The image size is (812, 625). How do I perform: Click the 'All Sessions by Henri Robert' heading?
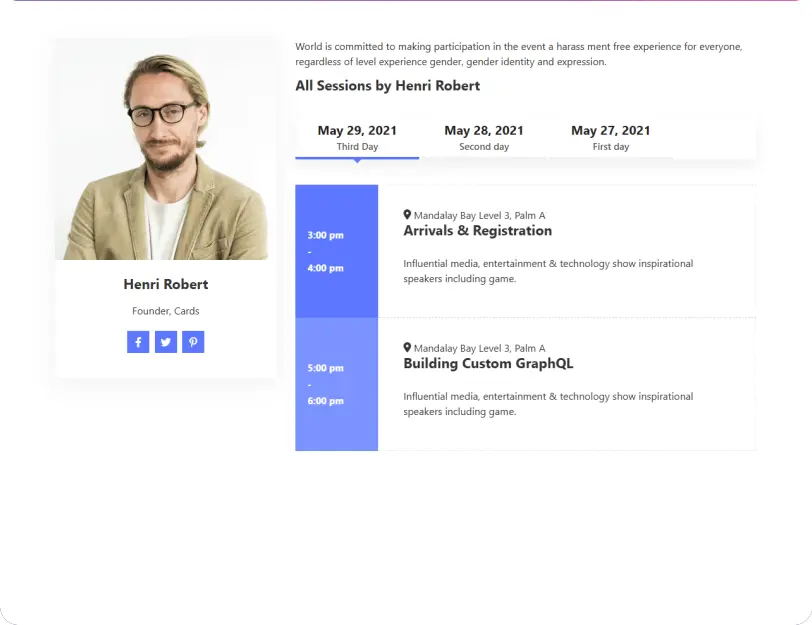coord(387,86)
